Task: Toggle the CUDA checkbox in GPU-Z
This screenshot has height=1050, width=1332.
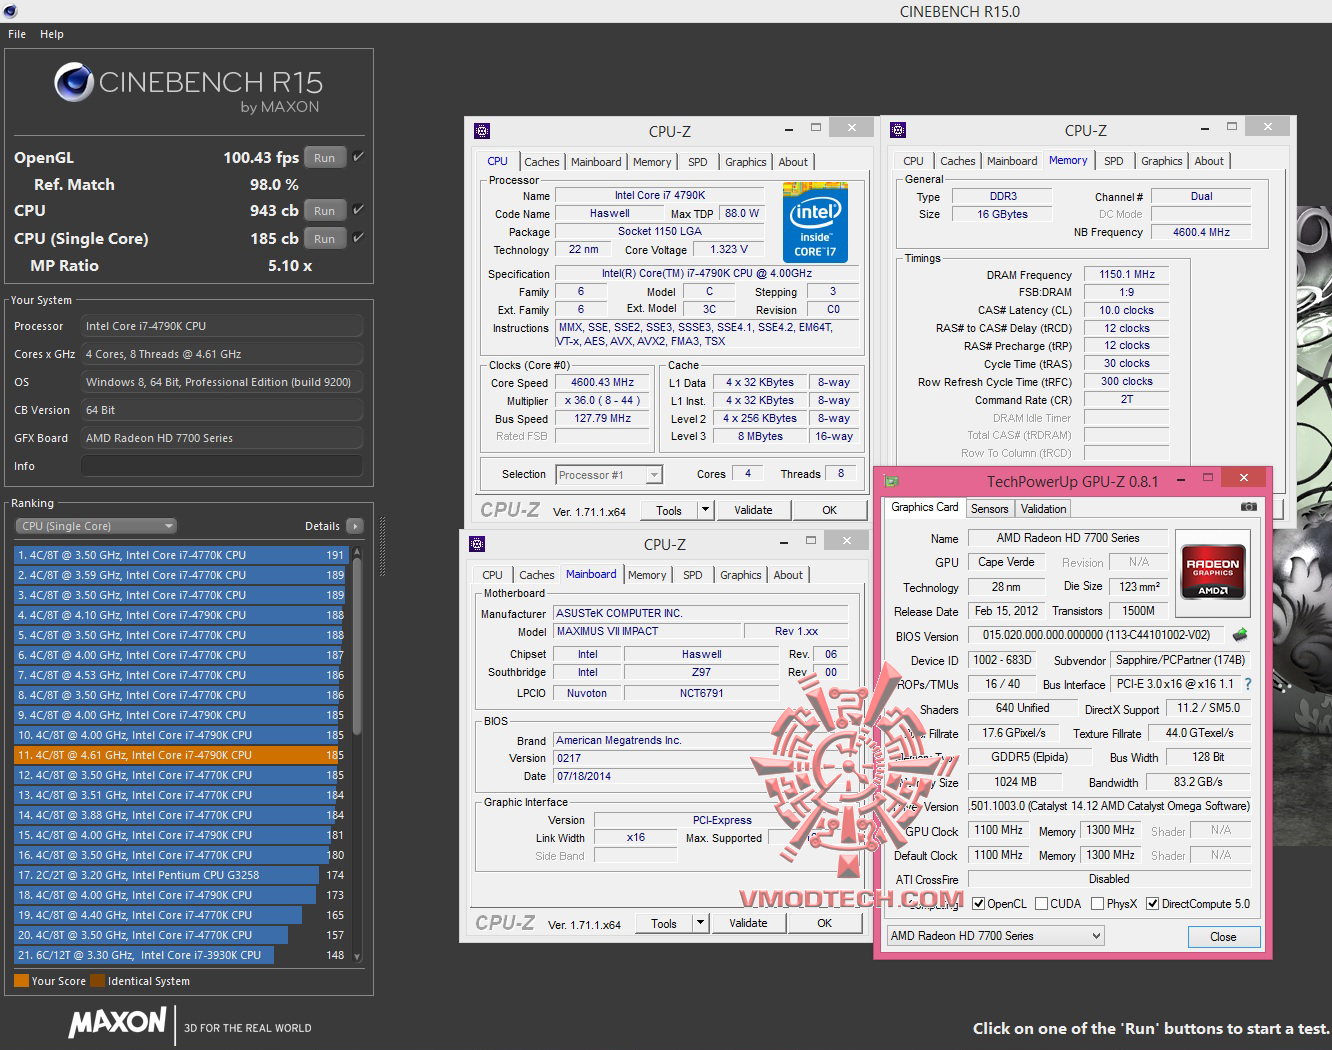Action: (1042, 904)
